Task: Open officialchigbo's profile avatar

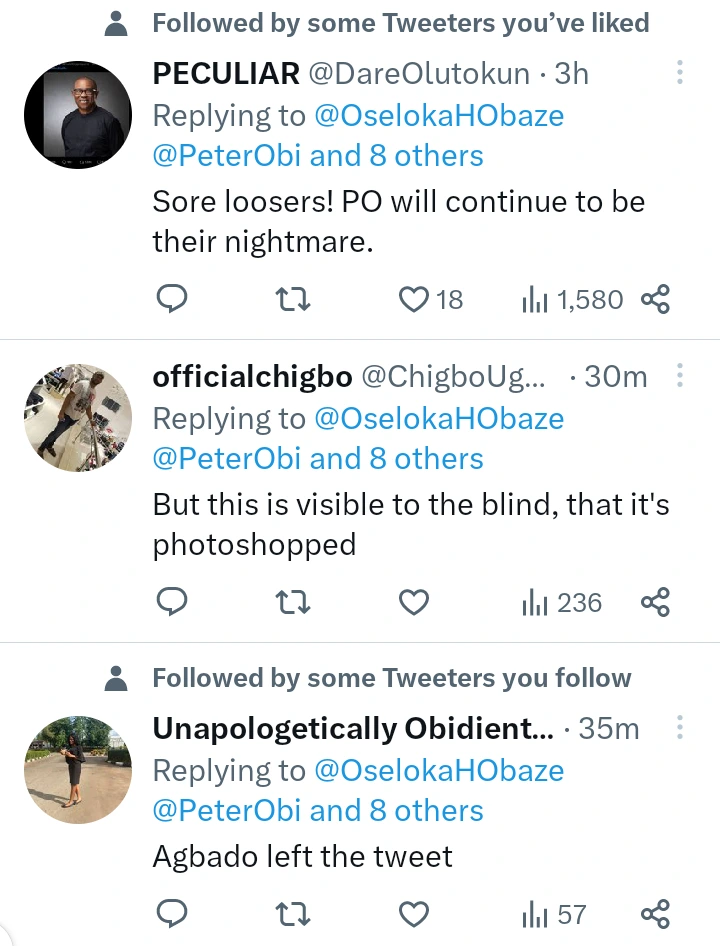Action: click(78, 416)
